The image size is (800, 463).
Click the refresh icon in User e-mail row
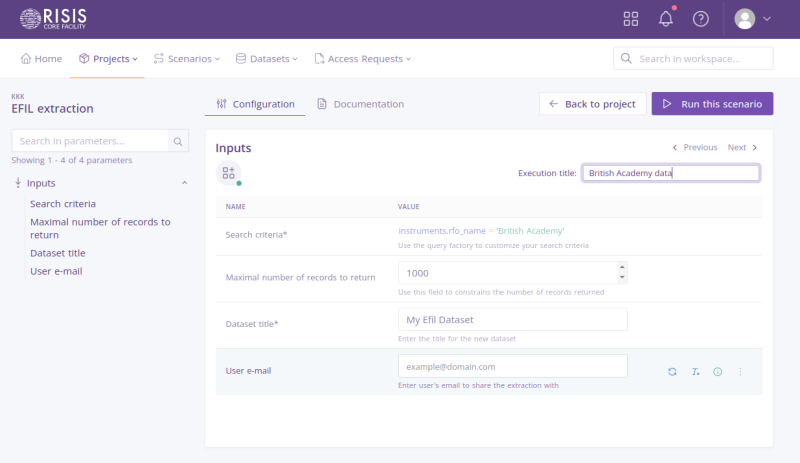point(672,372)
